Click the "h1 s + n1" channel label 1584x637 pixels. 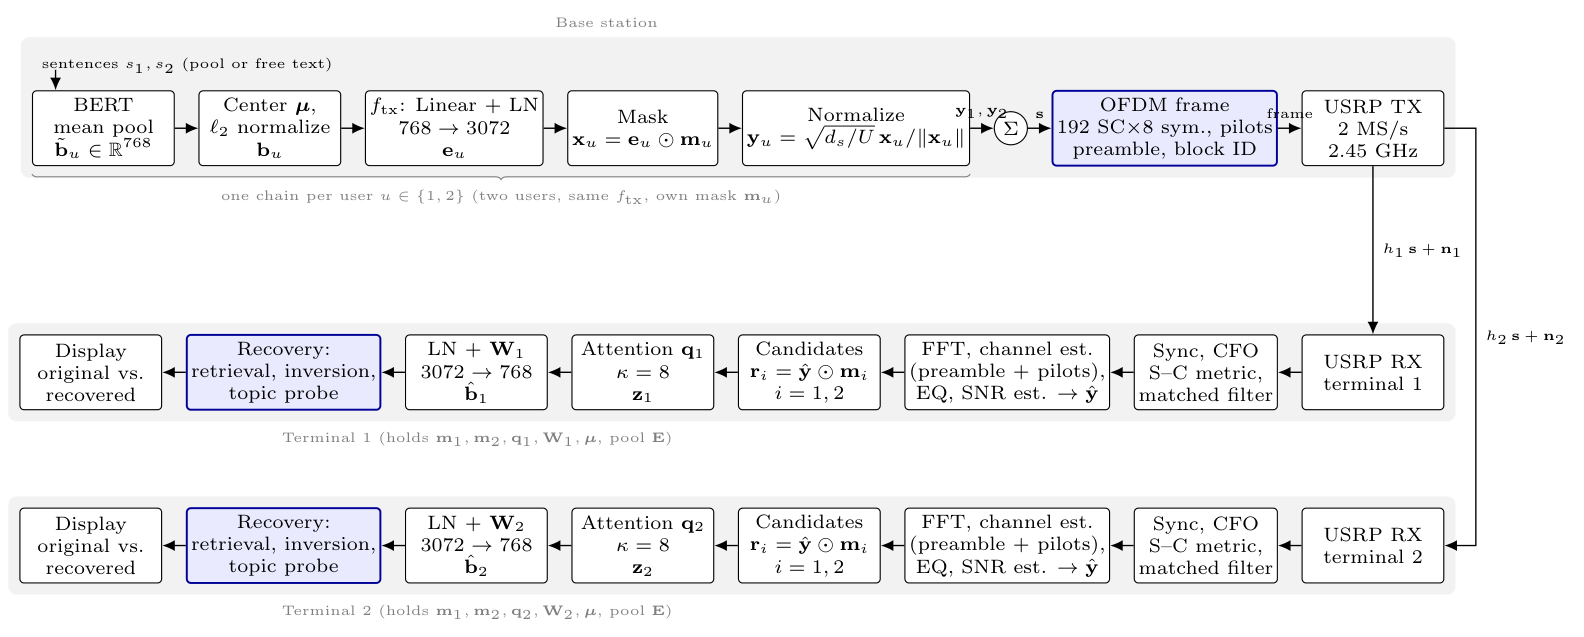click(1423, 250)
